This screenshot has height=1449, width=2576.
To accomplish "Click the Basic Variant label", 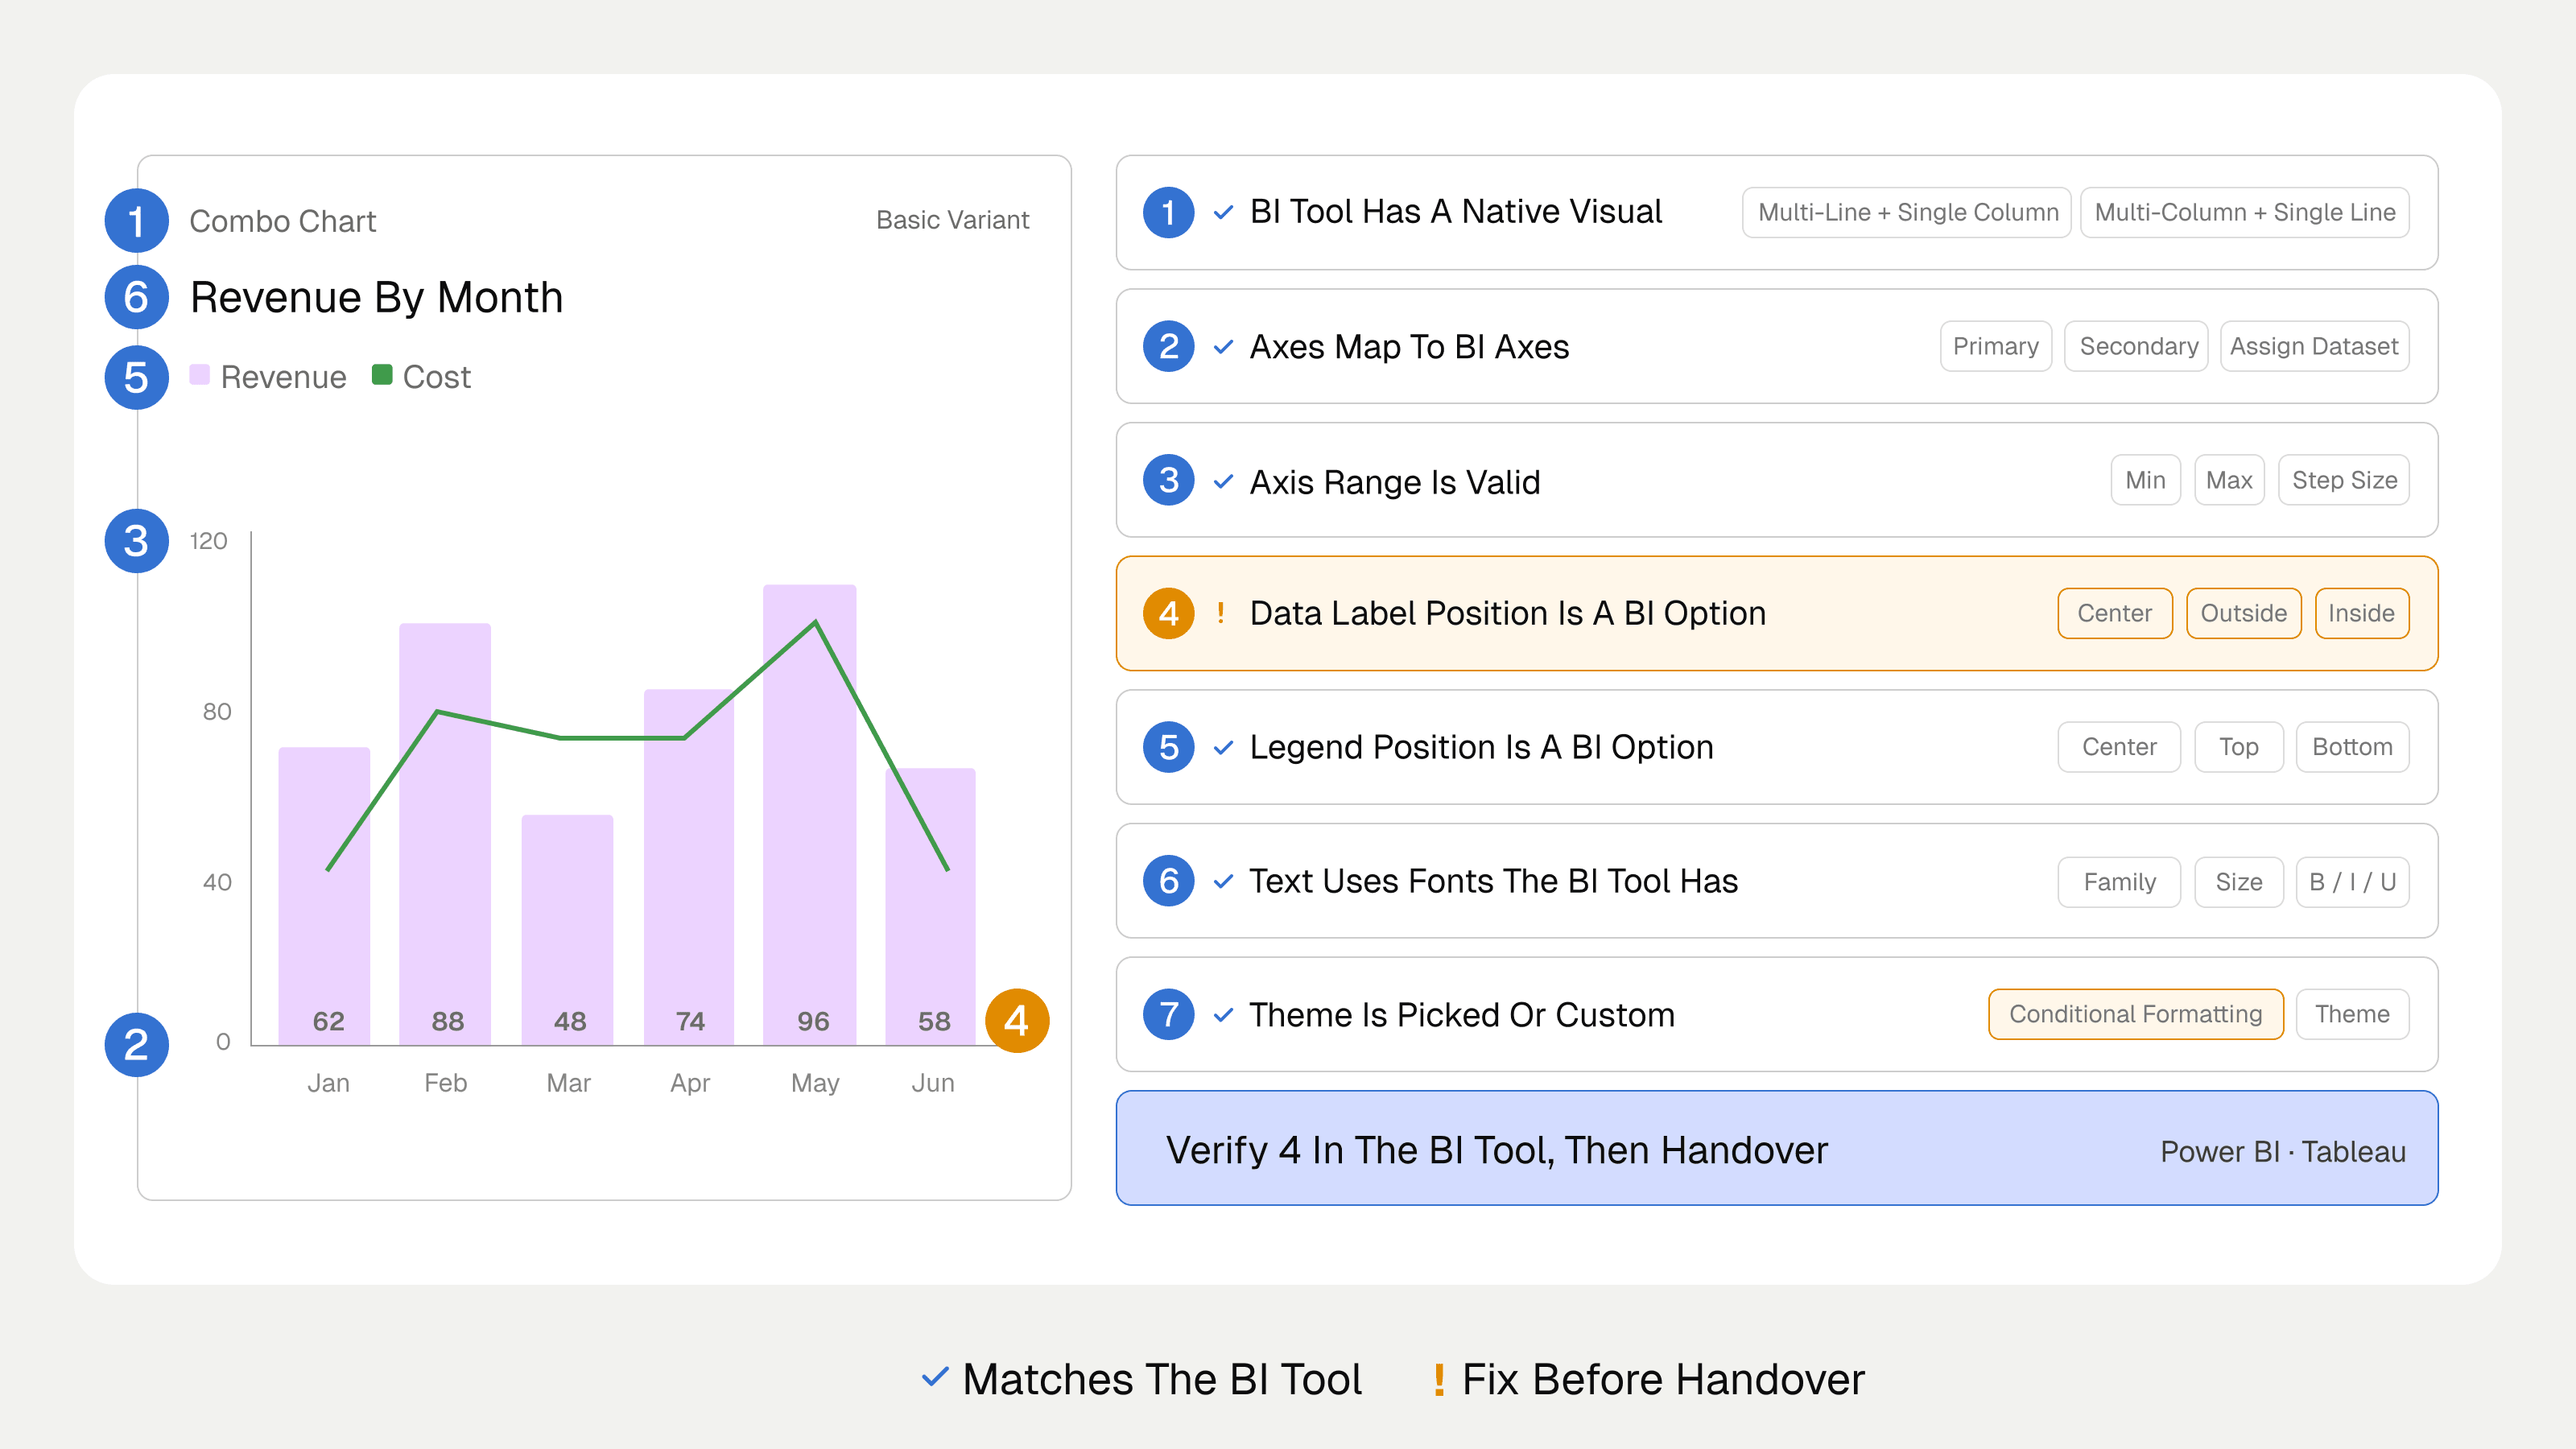I will point(953,220).
